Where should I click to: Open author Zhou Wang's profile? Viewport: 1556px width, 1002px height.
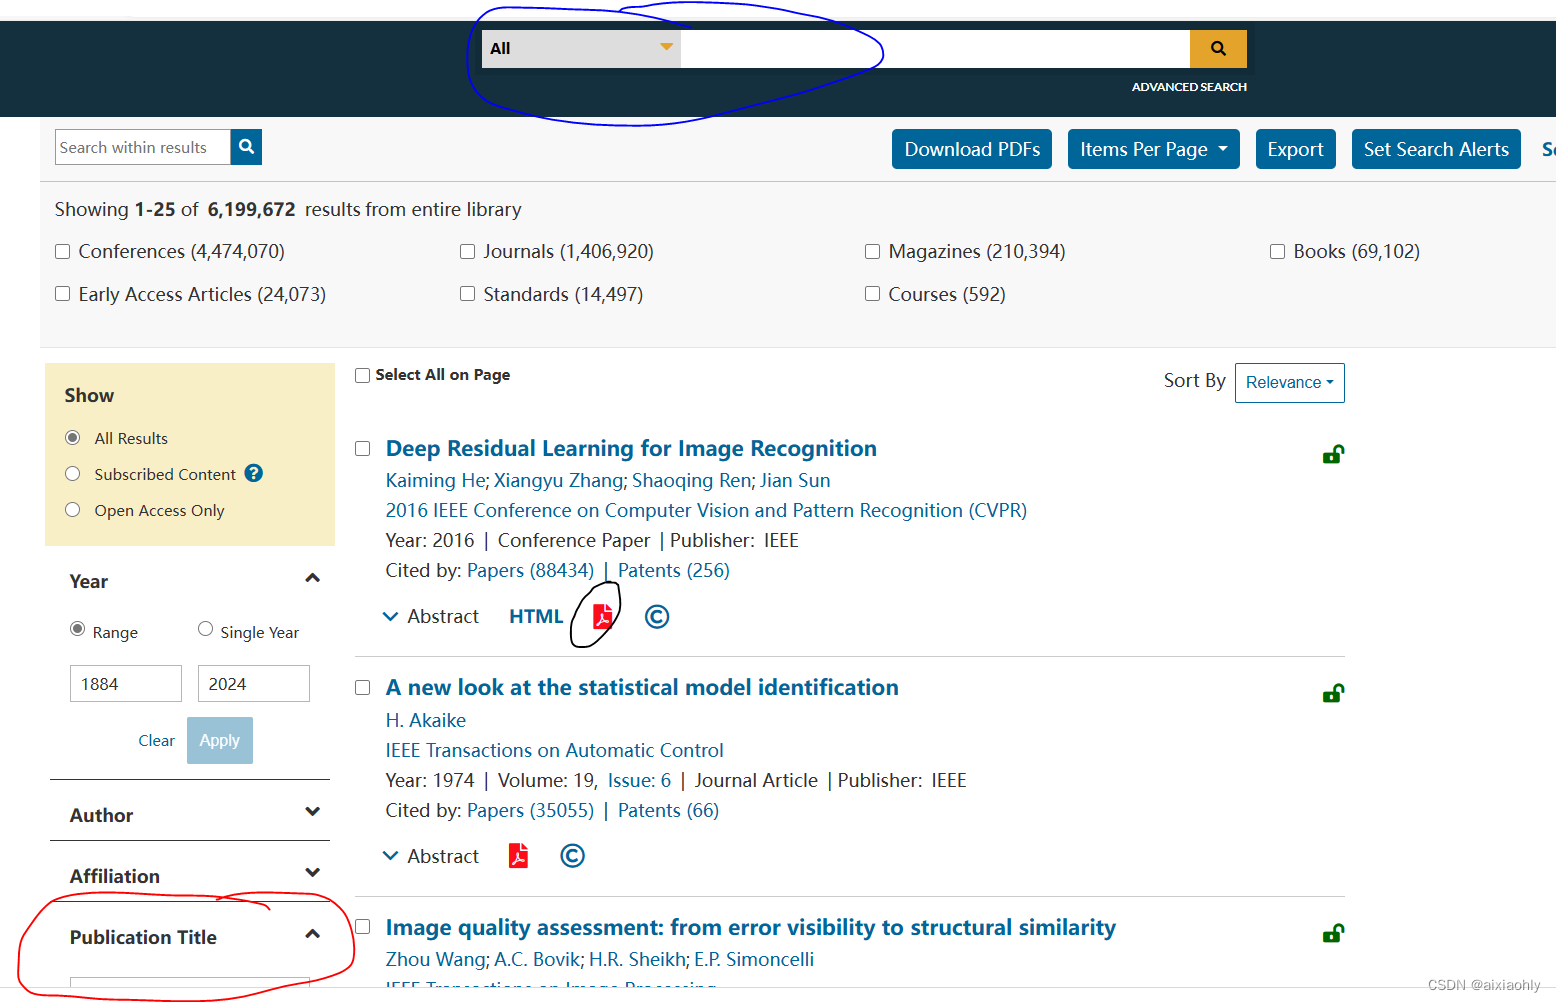(x=437, y=959)
